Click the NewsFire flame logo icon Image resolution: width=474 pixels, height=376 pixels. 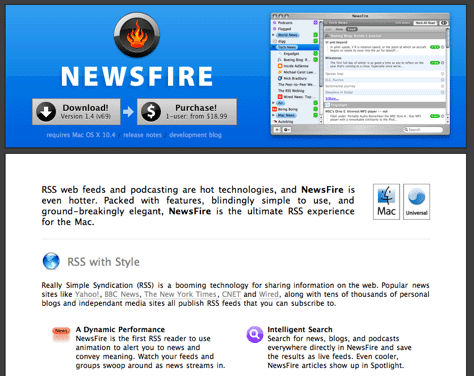137,35
